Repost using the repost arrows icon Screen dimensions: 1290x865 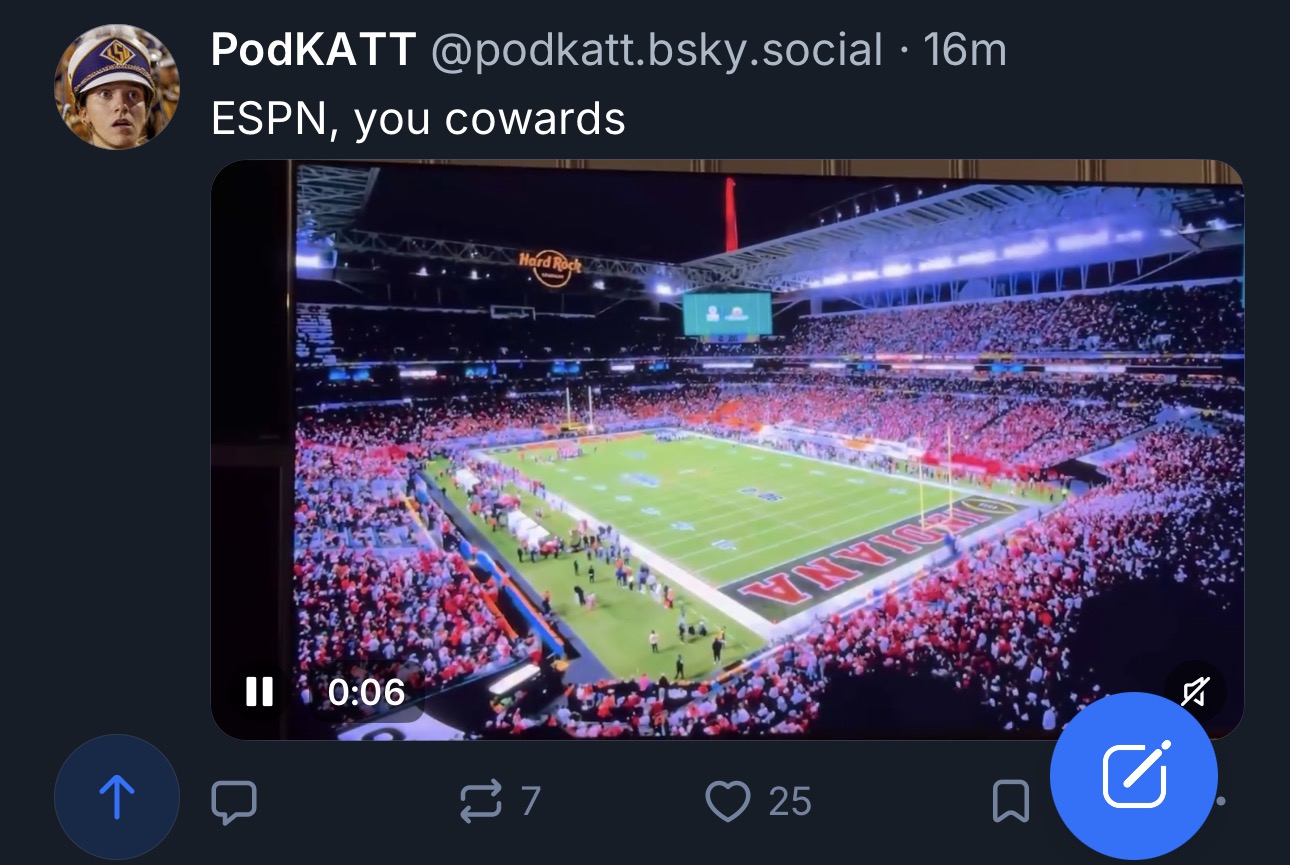pos(480,801)
